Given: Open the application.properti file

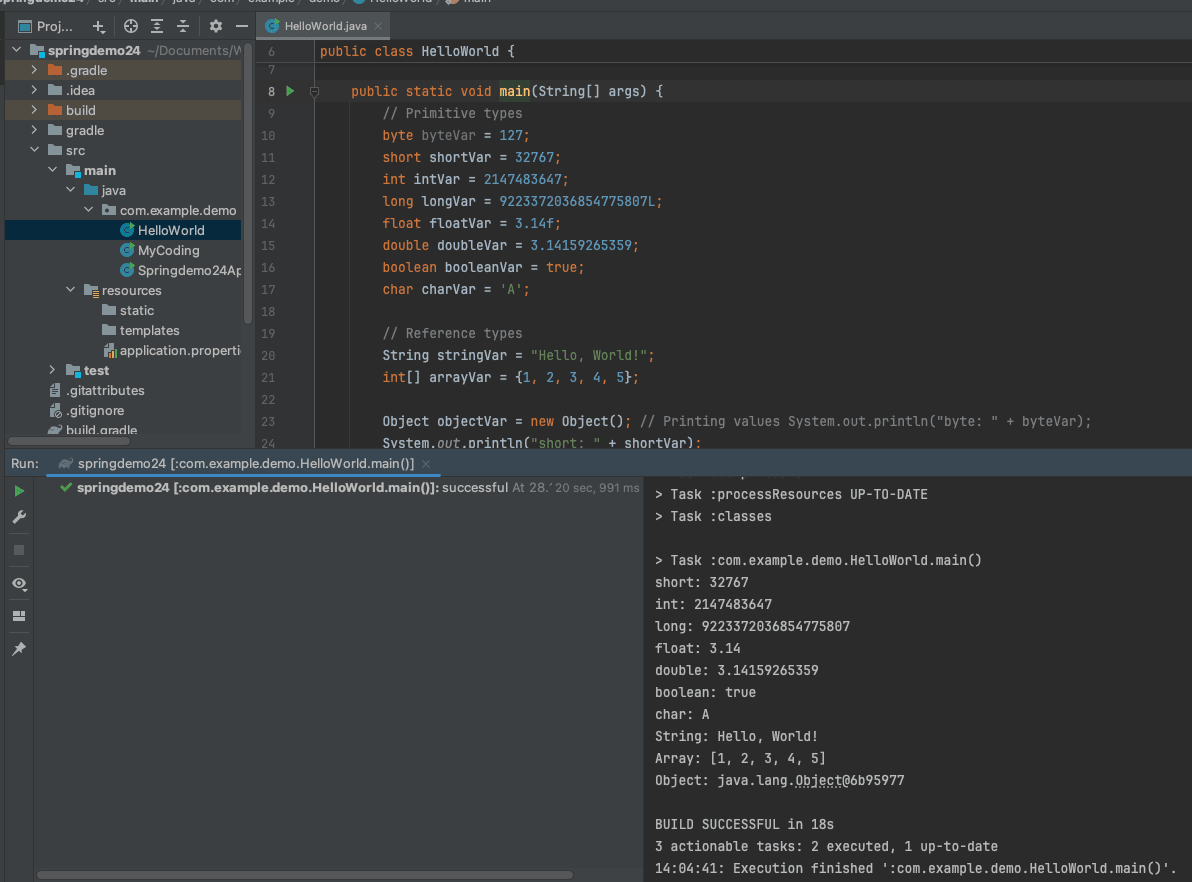Looking at the screenshot, I should tap(173, 351).
